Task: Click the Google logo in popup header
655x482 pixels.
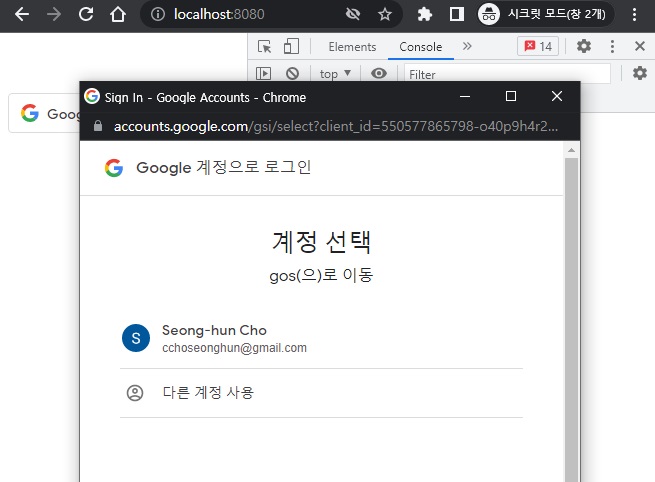Action: tap(114, 168)
